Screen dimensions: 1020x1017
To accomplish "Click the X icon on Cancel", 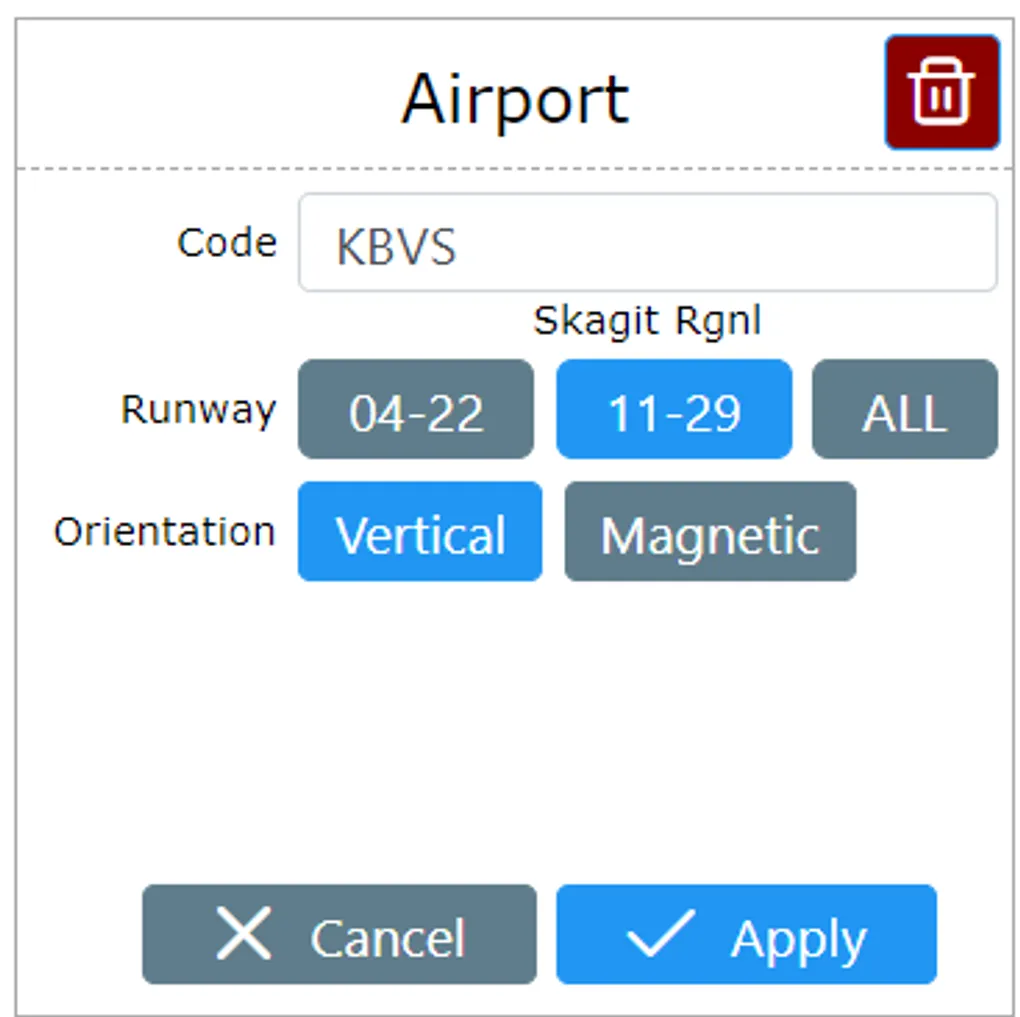I will (x=244, y=935).
